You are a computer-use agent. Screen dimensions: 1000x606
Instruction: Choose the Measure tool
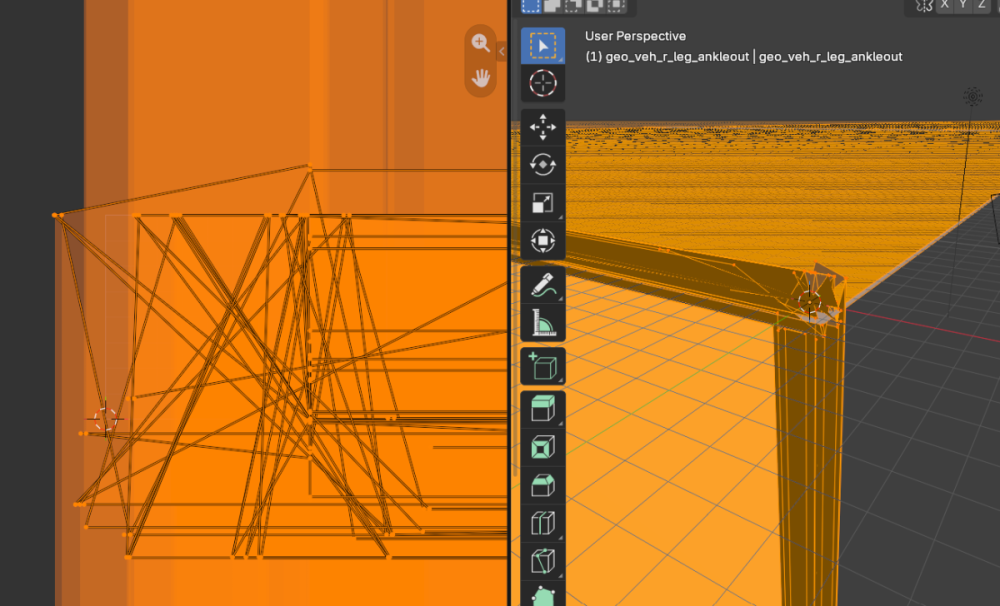[x=543, y=322]
